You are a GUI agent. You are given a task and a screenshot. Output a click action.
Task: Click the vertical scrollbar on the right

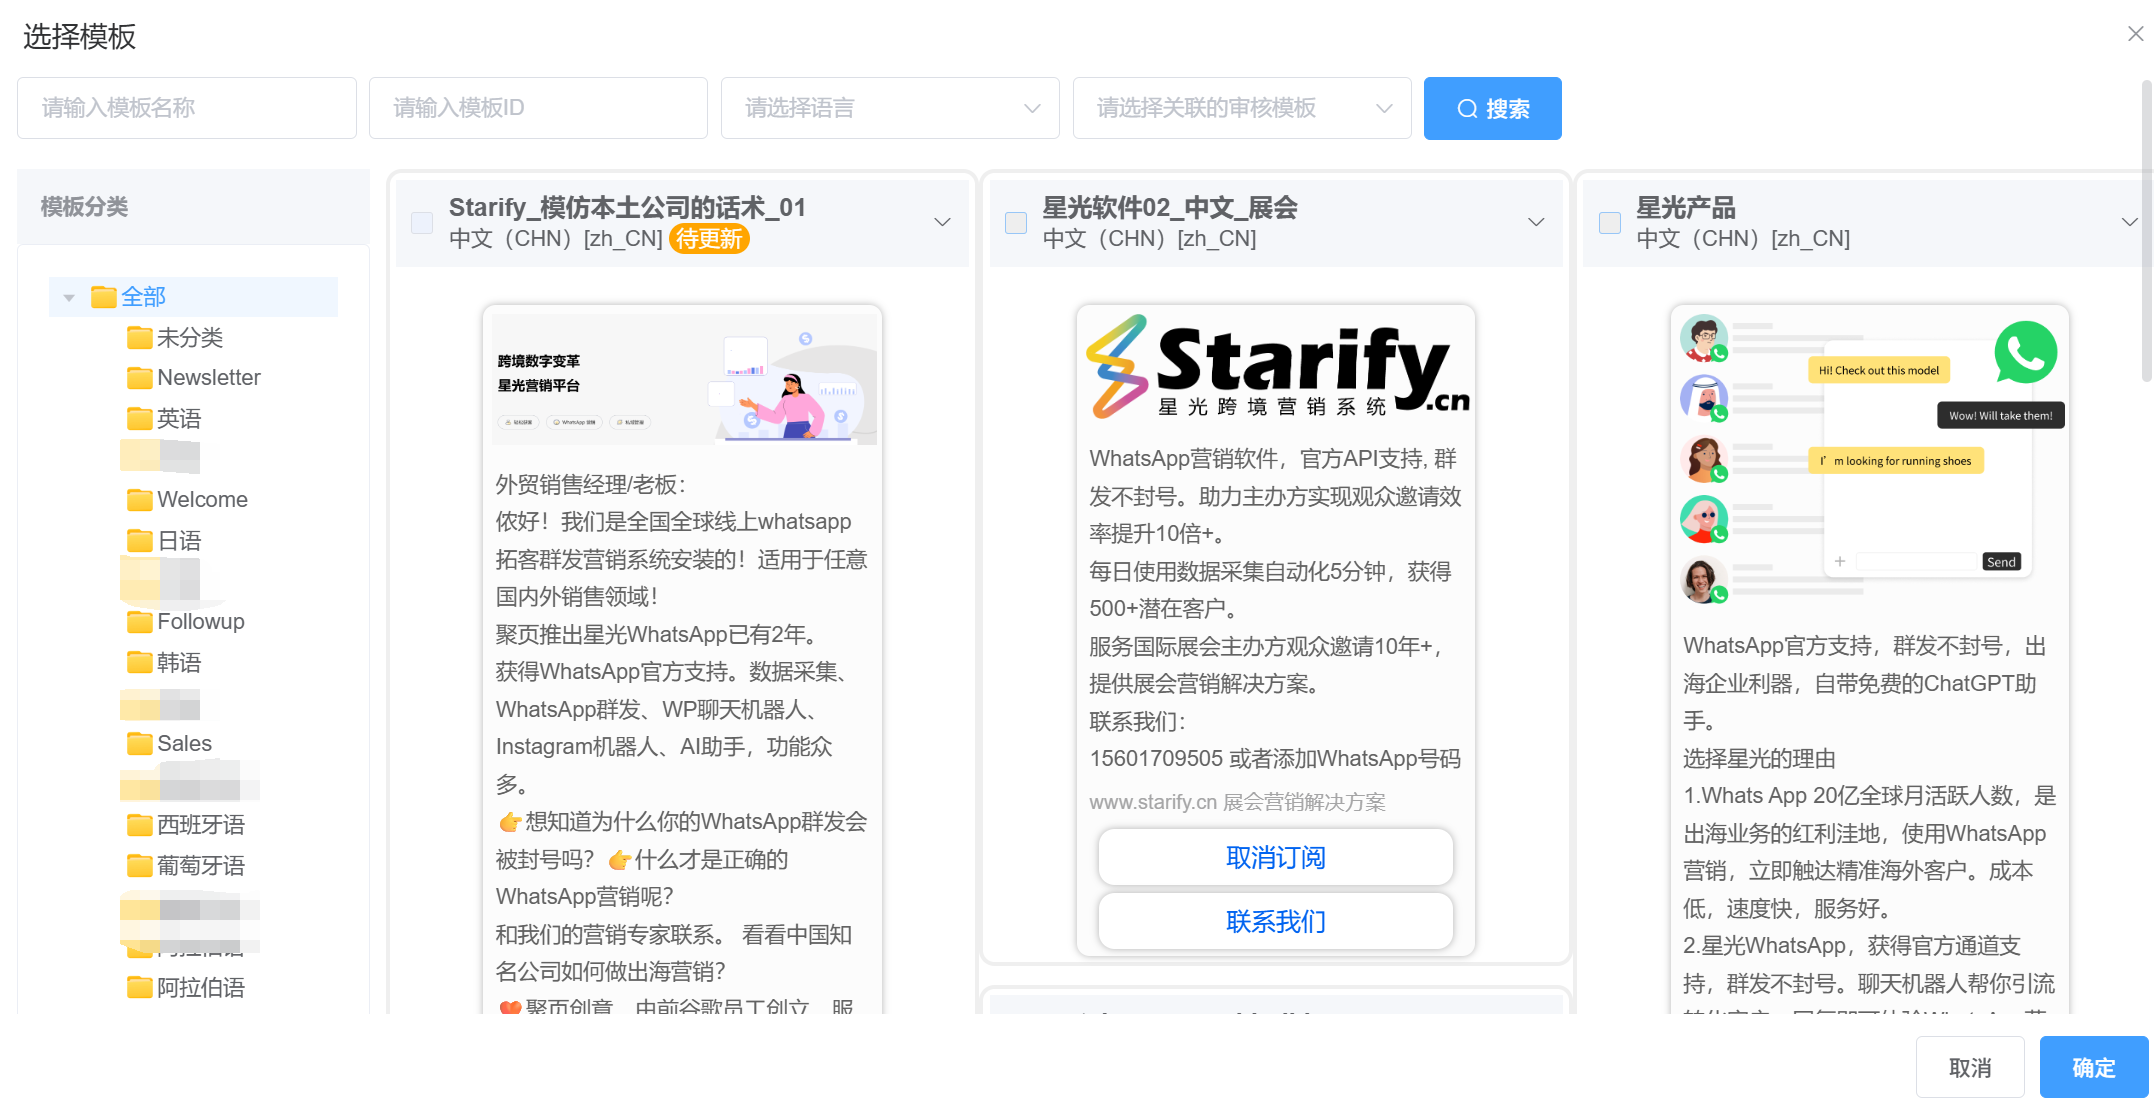[x=2146, y=230]
